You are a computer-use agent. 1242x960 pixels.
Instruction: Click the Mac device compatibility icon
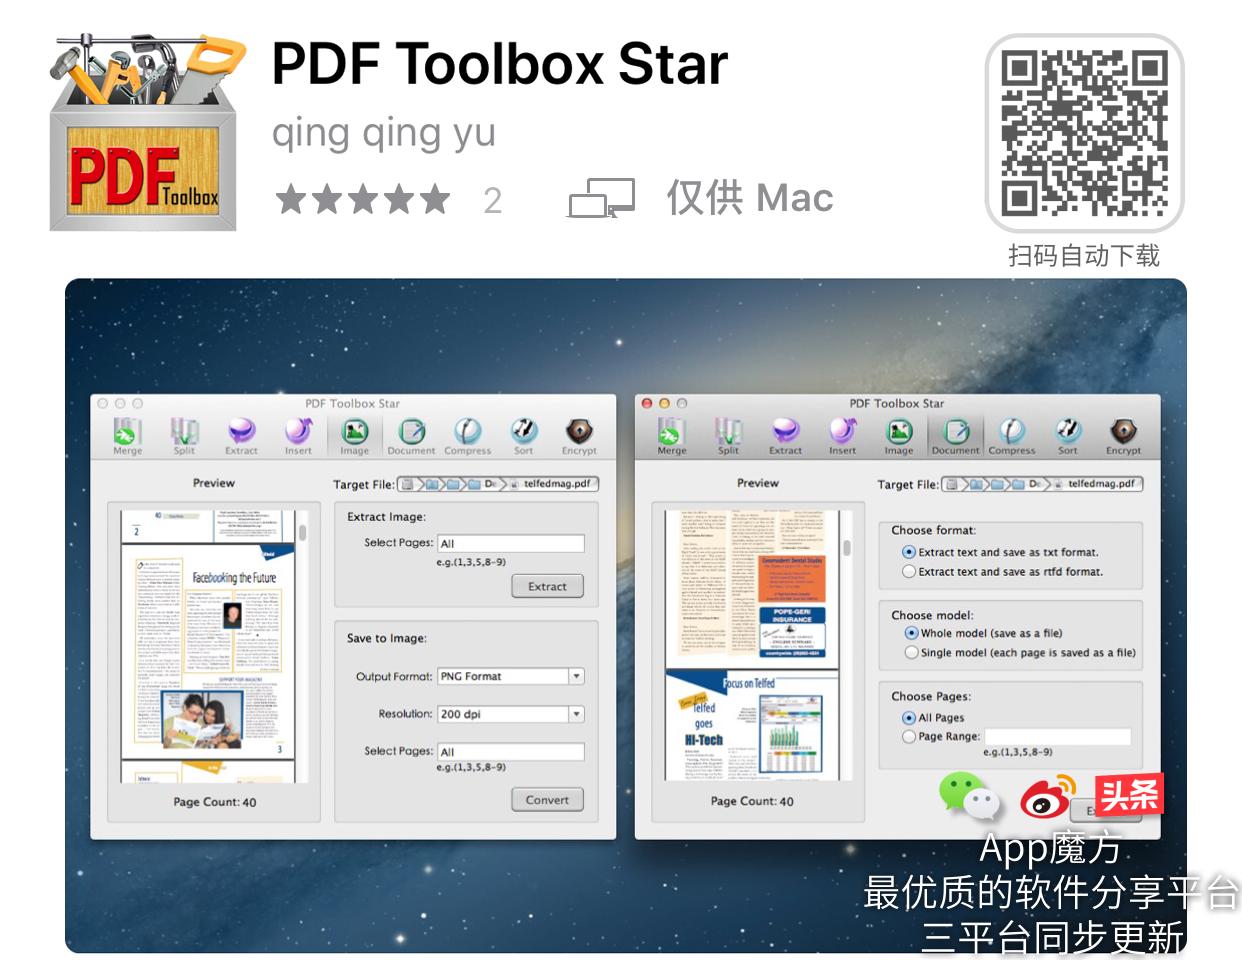[602, 199]
